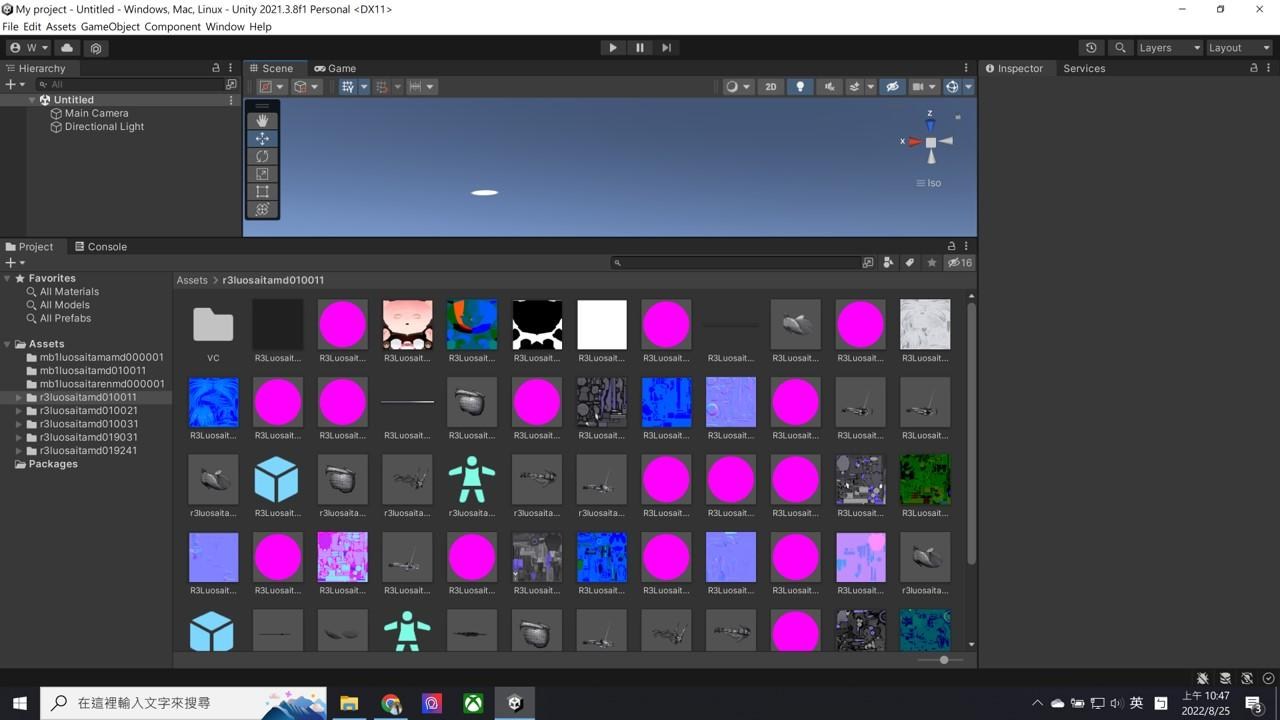Mute scene audio
This screenshot has width=1280, height=720.
click(x=829, y=86)
